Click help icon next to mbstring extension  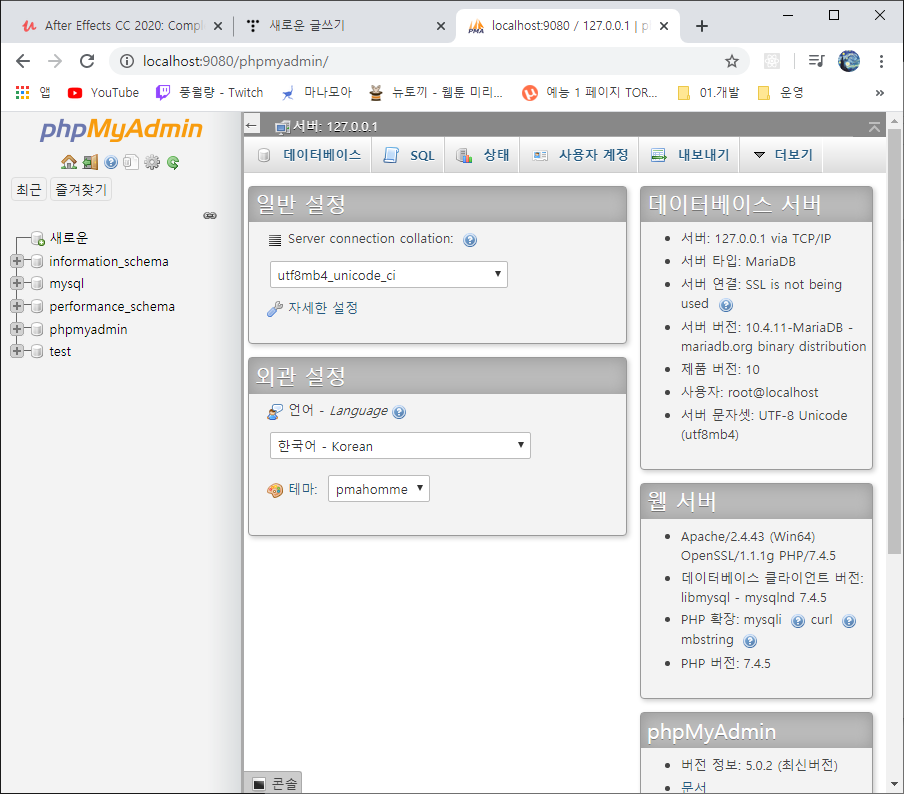[749, 641]
